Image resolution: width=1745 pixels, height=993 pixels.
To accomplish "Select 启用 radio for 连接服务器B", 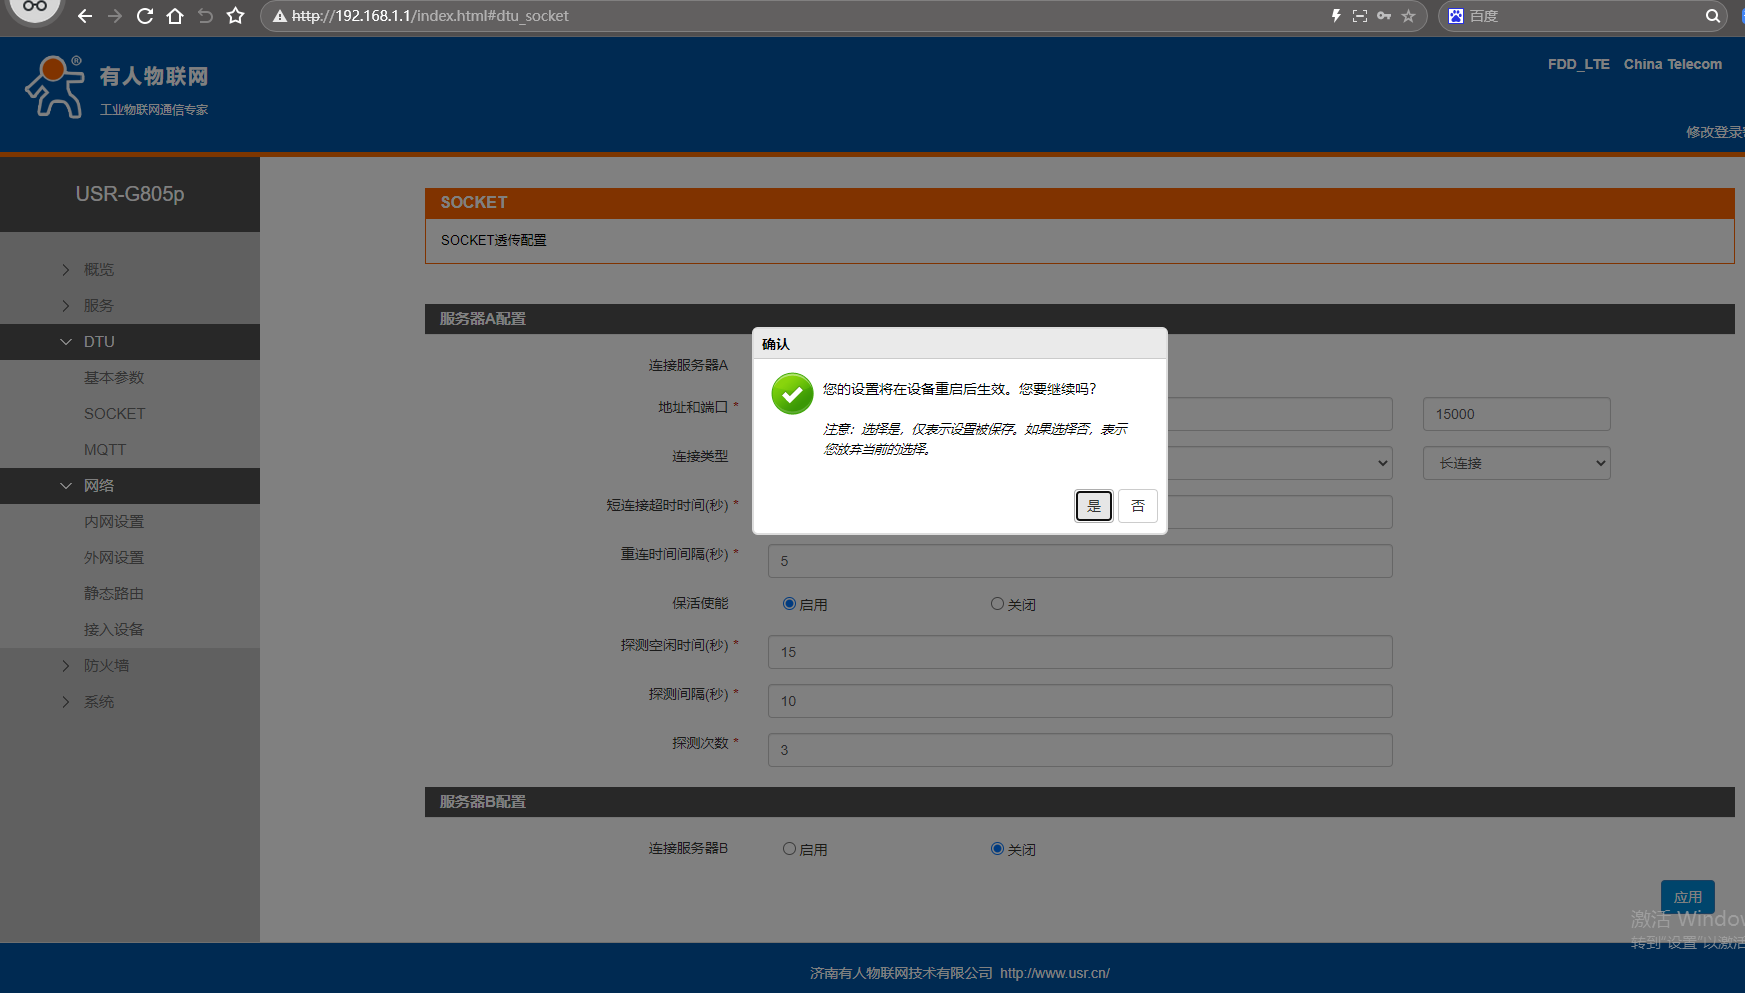I will tap(790, 849).
